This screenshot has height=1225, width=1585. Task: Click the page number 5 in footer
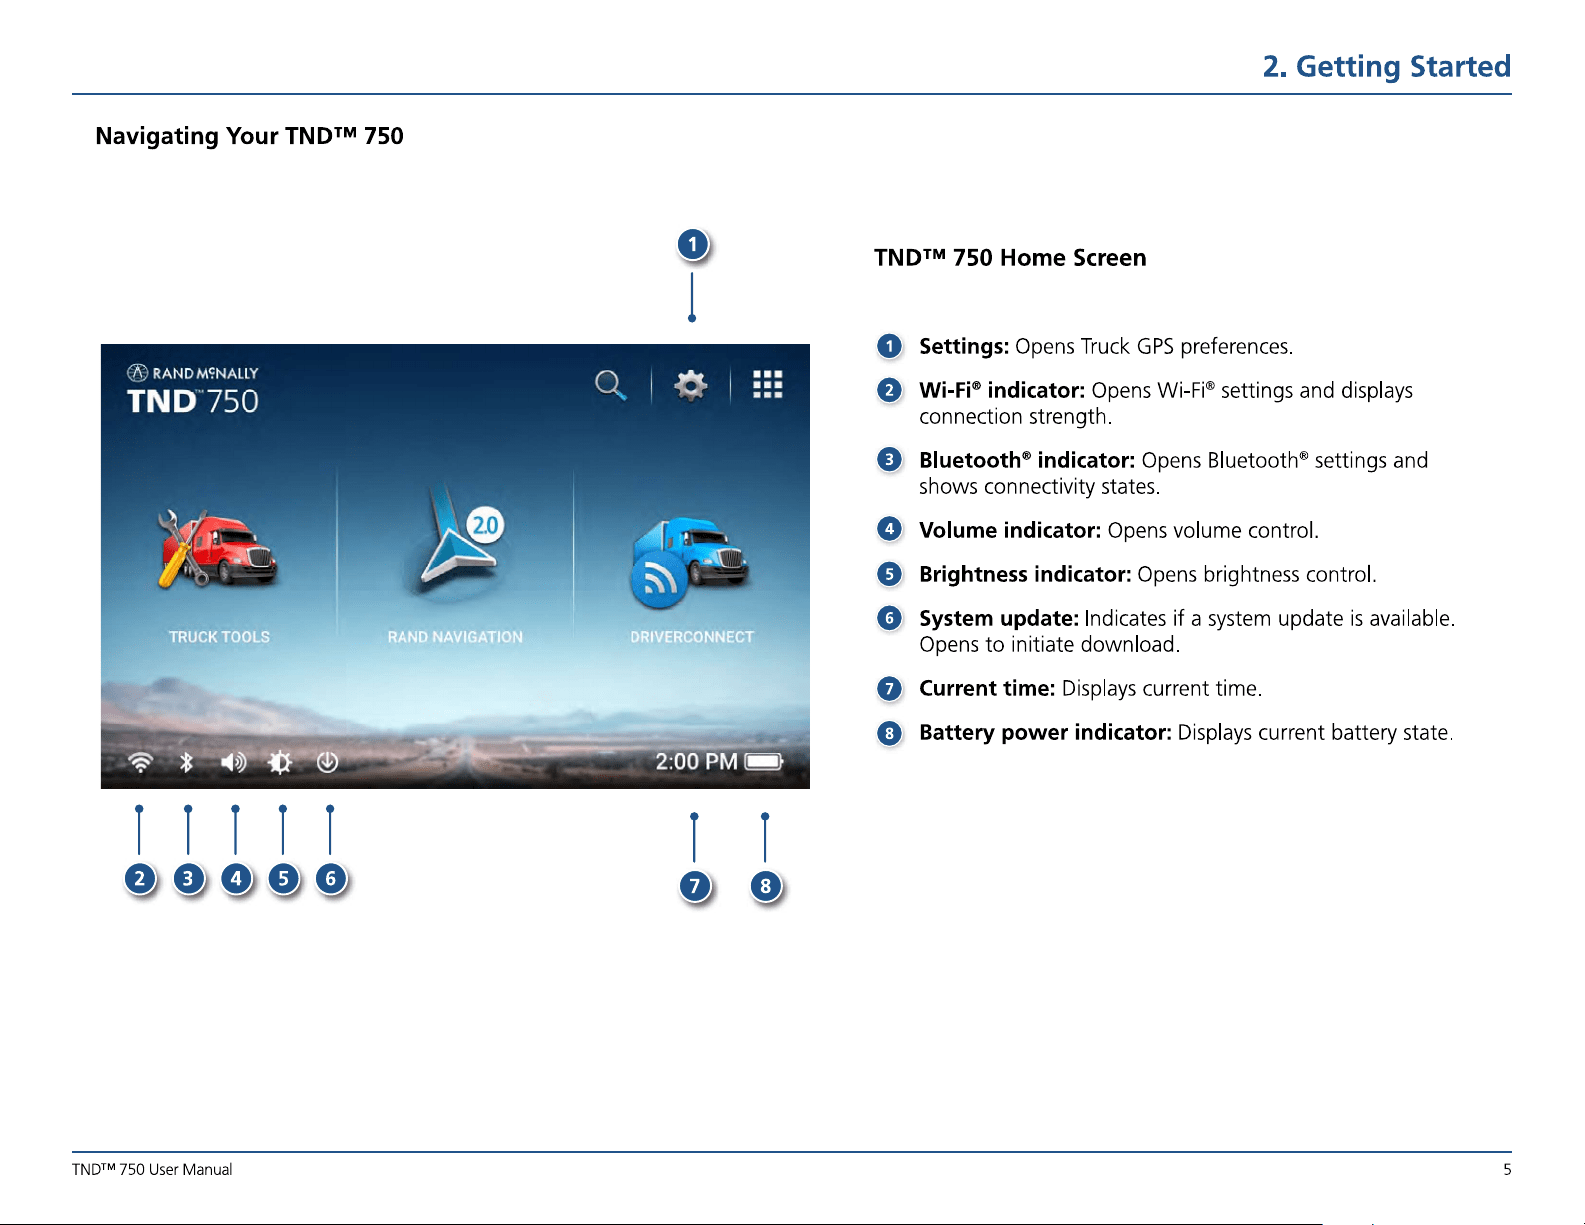point(1507,1170)
